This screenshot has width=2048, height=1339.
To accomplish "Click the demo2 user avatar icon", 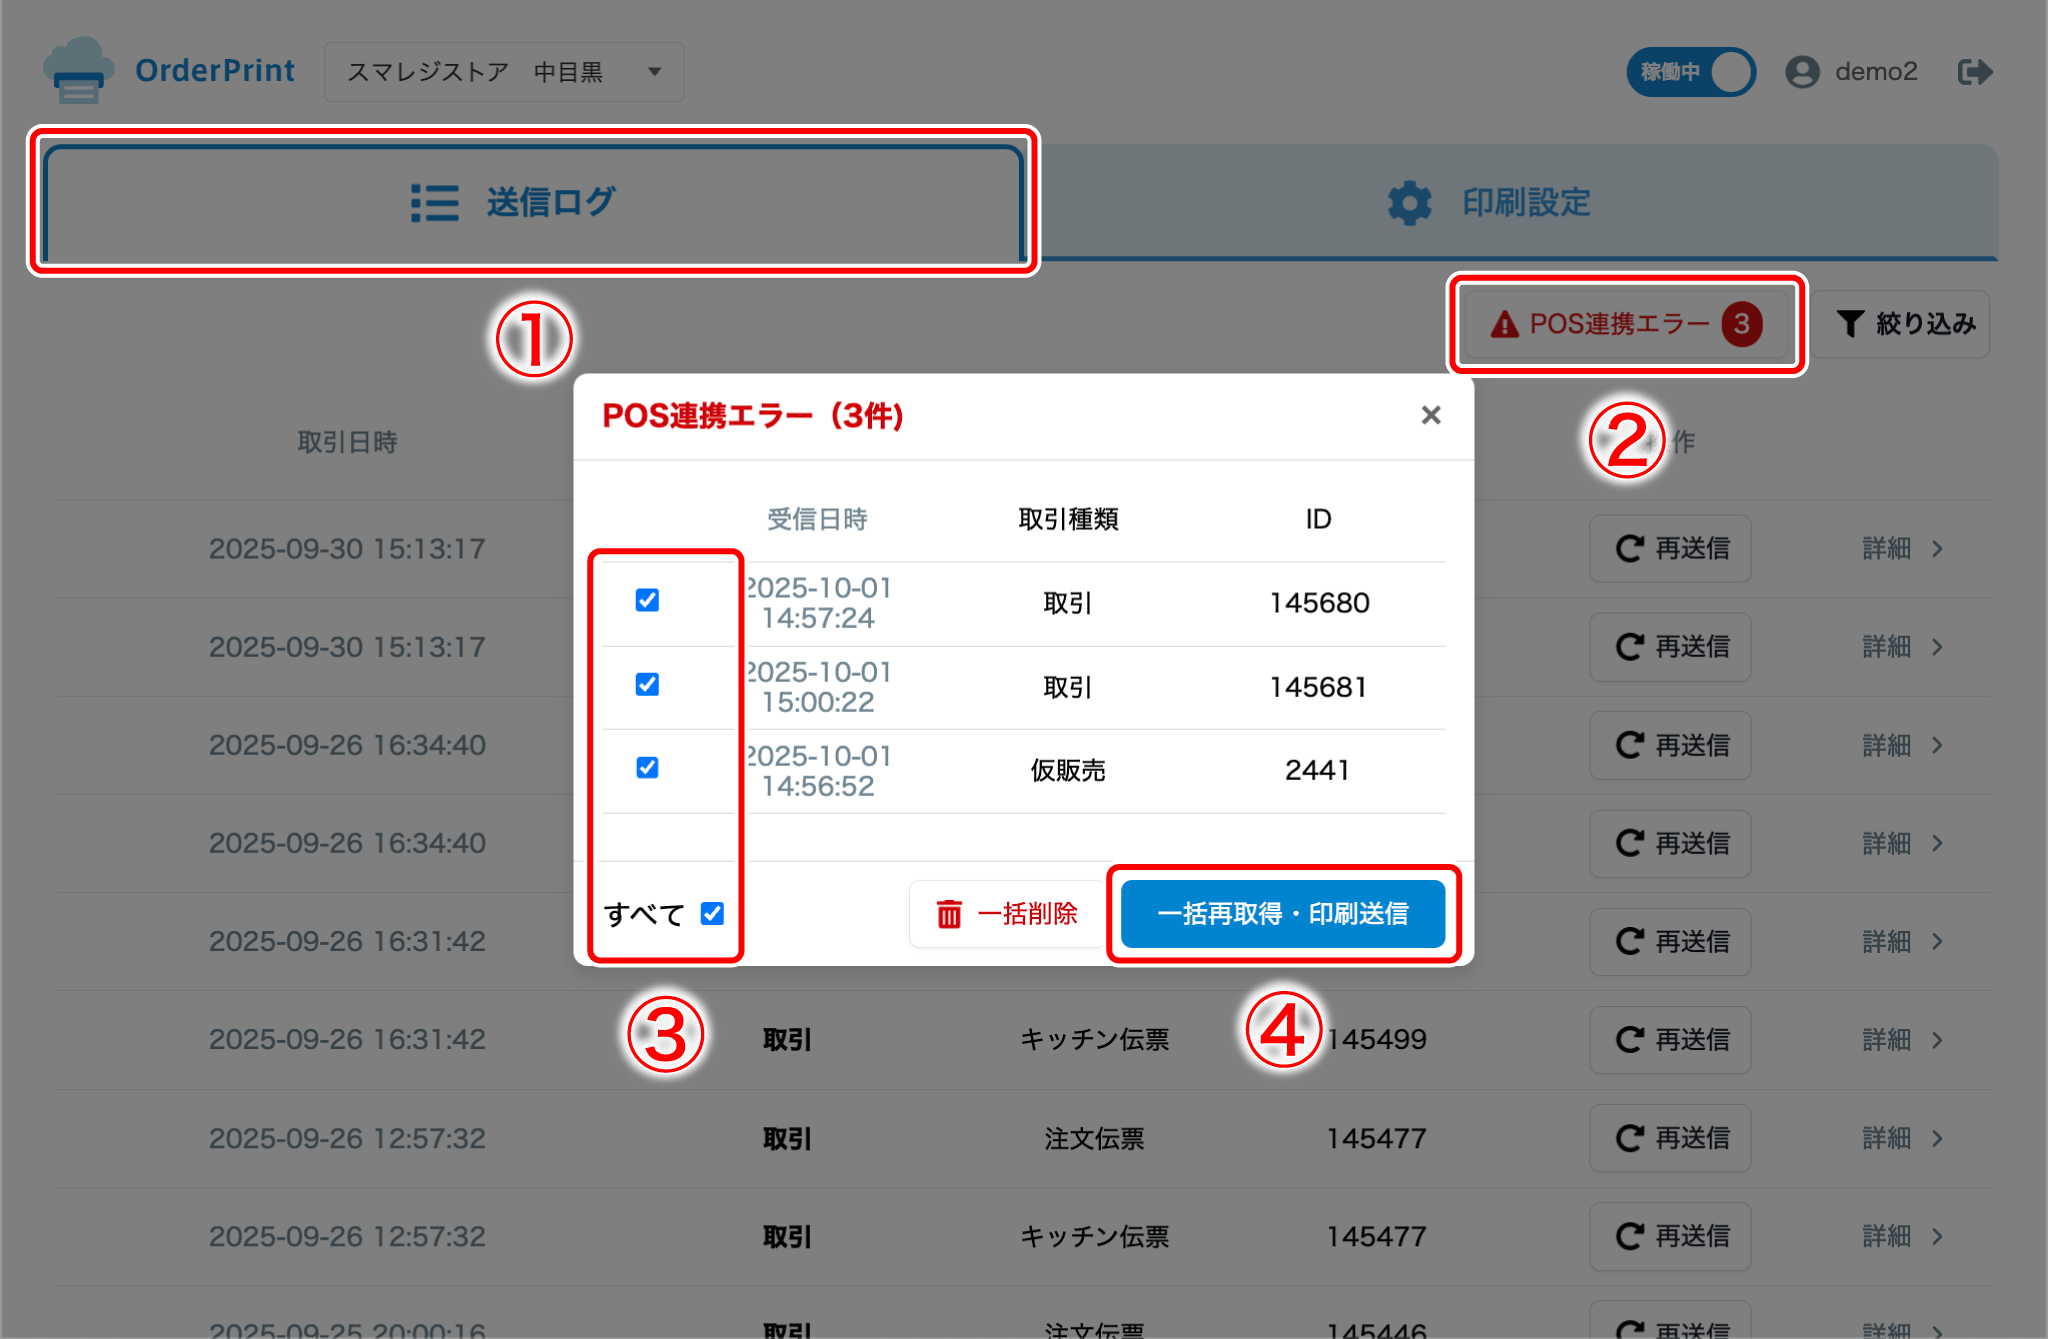I will [x=1802, y=72].
